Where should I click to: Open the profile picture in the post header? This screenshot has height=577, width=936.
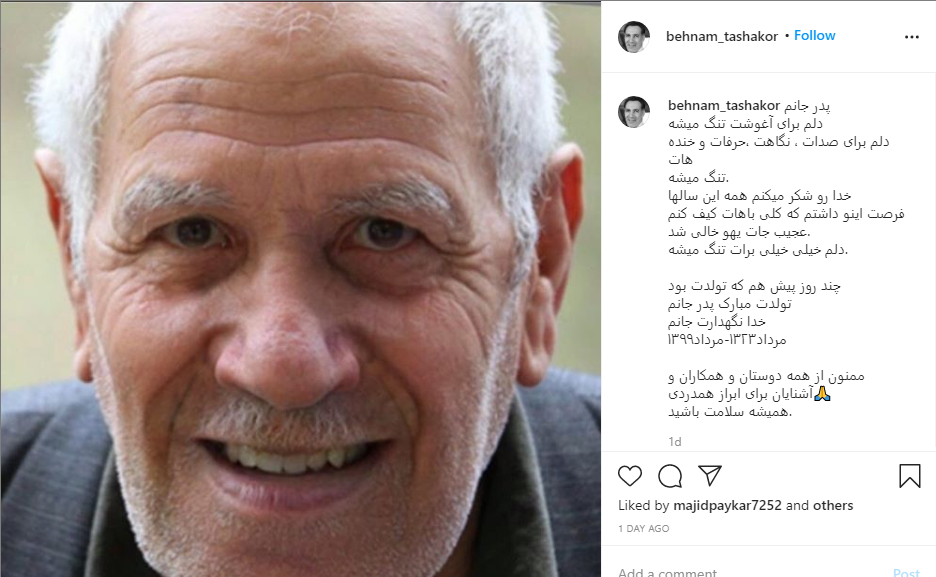pyautogui.click(x=633, y=37)
